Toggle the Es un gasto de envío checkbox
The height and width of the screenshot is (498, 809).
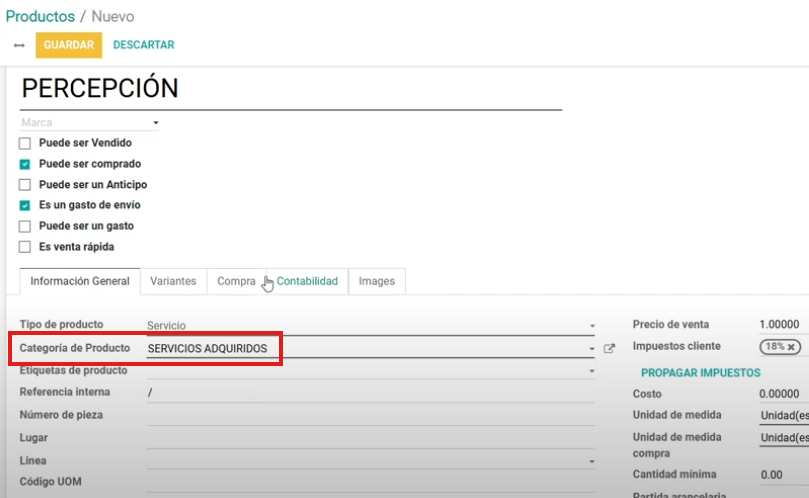pos(25,205)
